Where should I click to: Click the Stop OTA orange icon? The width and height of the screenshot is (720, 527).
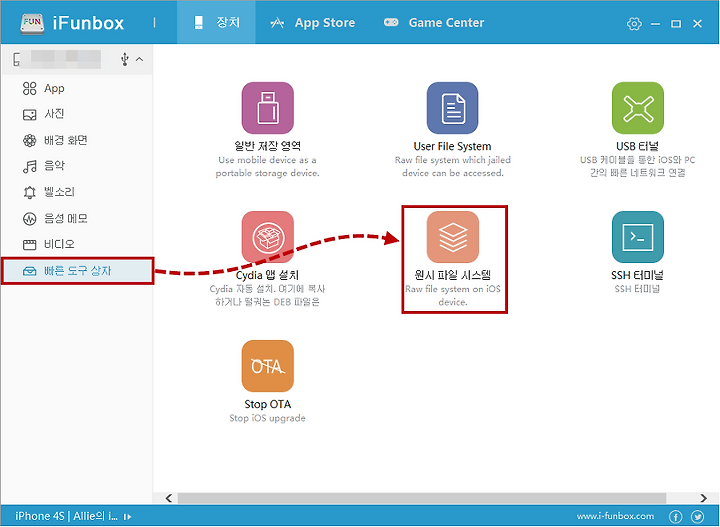coord(268,366)
